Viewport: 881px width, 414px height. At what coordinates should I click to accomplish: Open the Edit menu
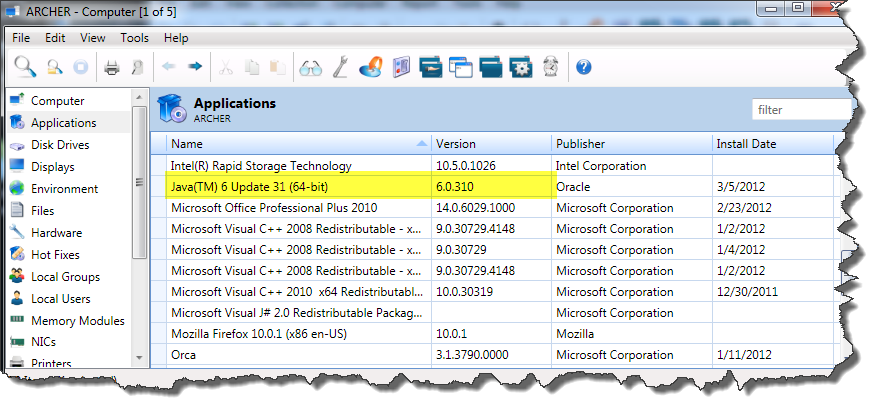tap(55, 38)
